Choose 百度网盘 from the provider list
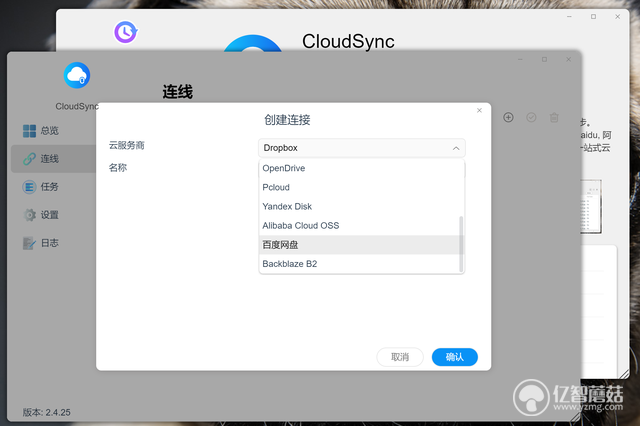Image resolution: width=640 pixels, height=426 pixels. tap(359, 245)
